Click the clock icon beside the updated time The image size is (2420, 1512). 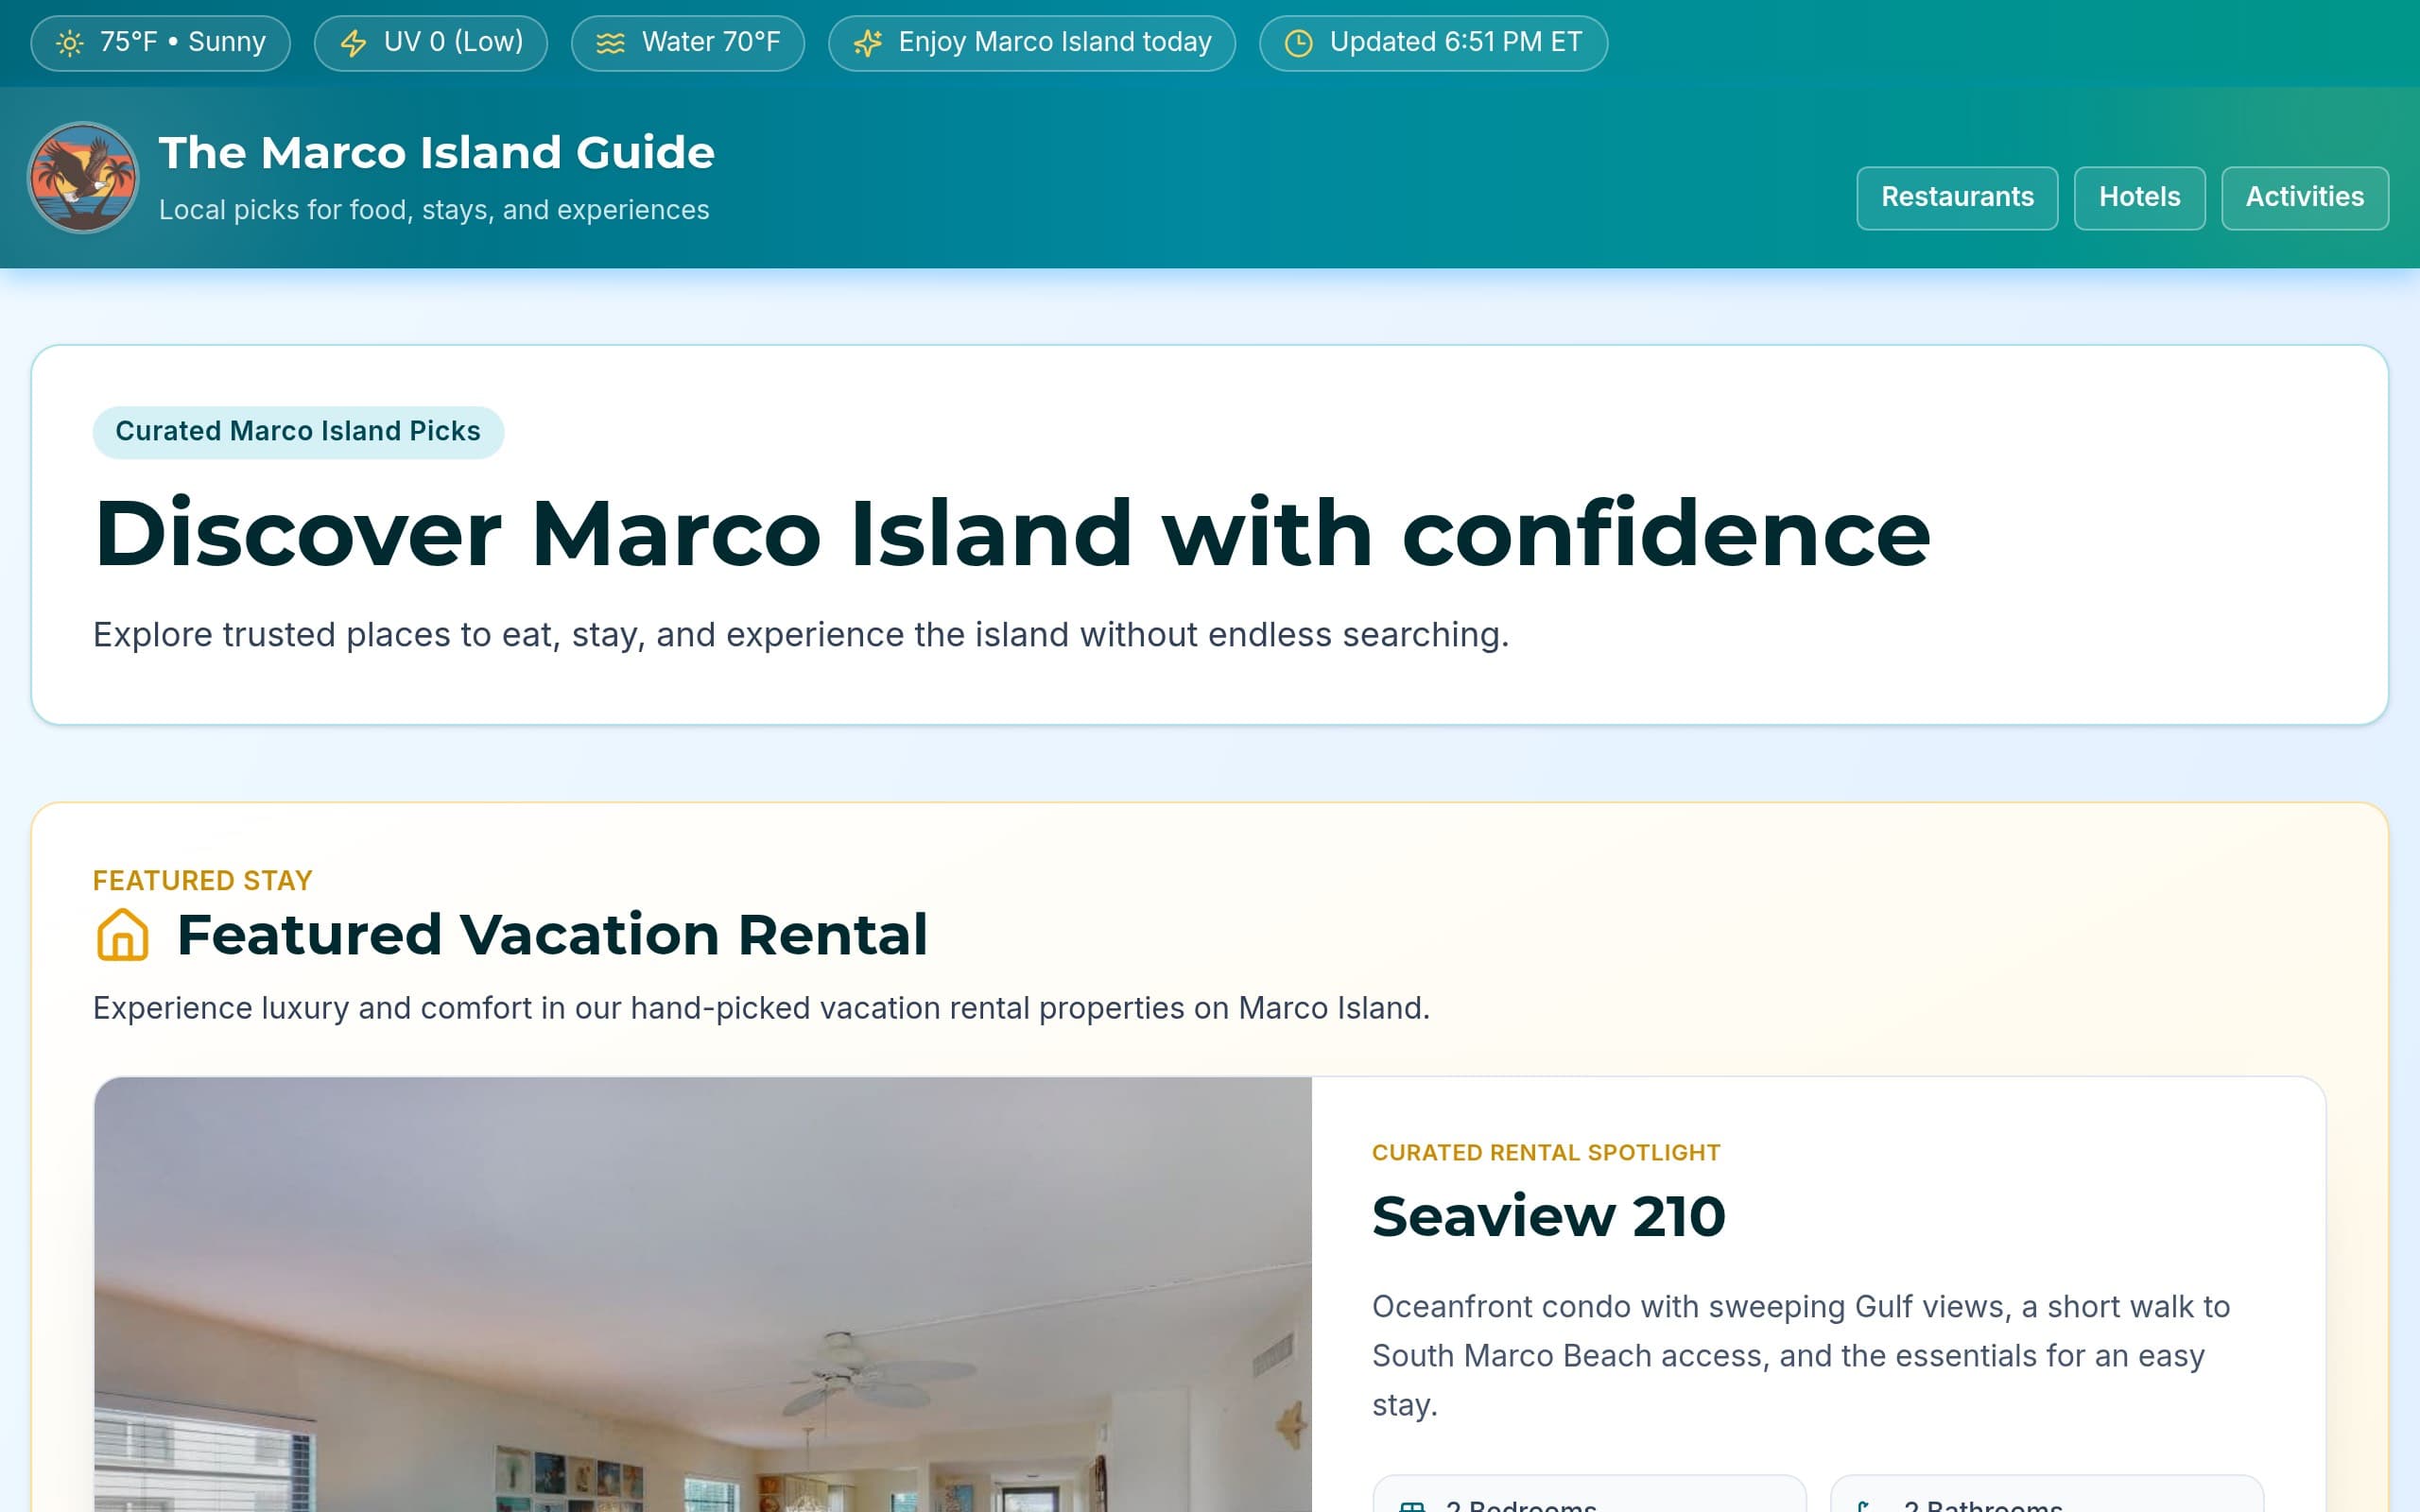1299,42
